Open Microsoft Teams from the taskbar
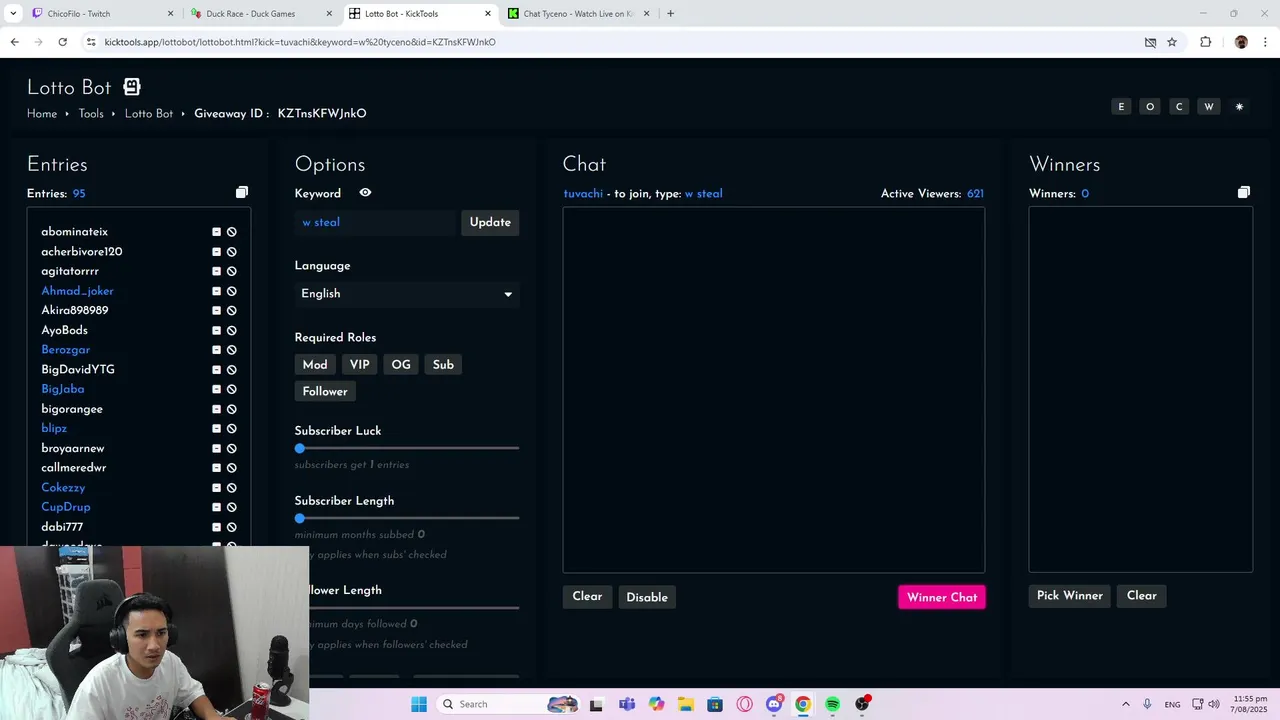The height and width of the screenshot is (720, 1280). click(x=627, y=704)
